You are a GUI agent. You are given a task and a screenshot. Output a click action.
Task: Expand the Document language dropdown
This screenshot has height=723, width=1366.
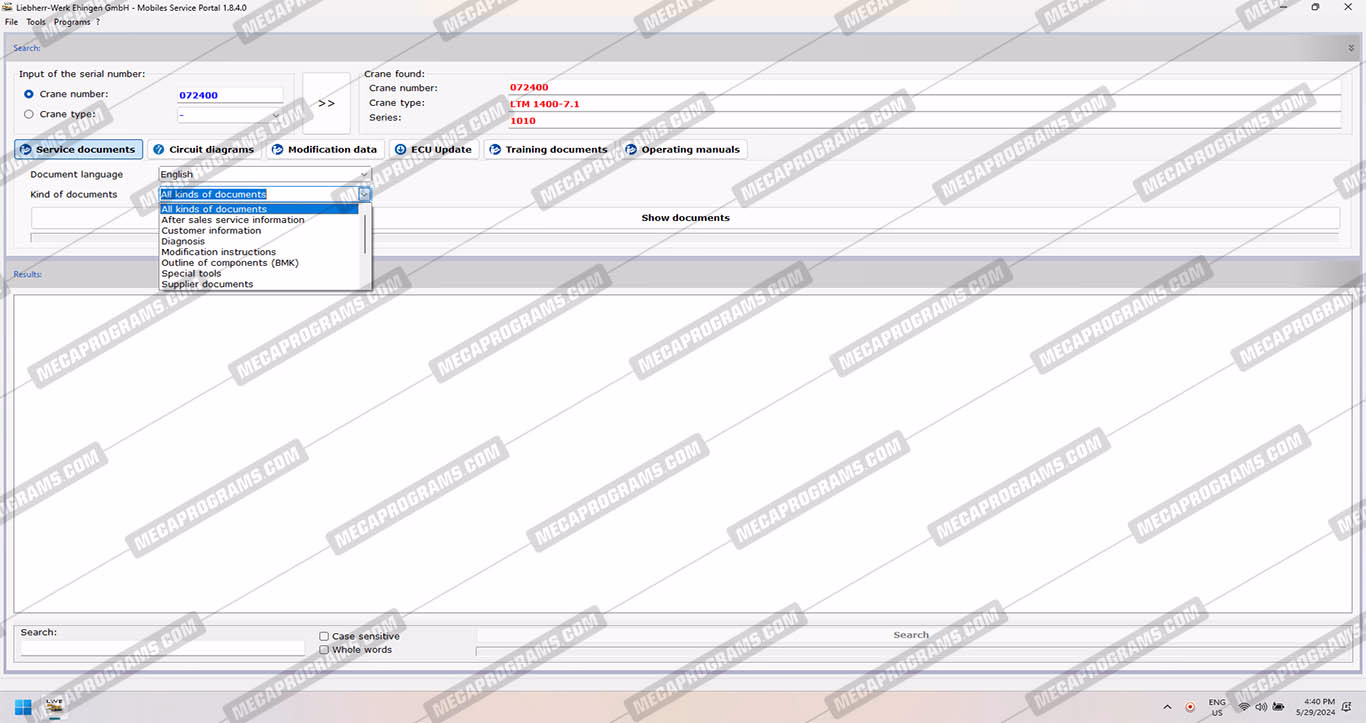point(364,174)
